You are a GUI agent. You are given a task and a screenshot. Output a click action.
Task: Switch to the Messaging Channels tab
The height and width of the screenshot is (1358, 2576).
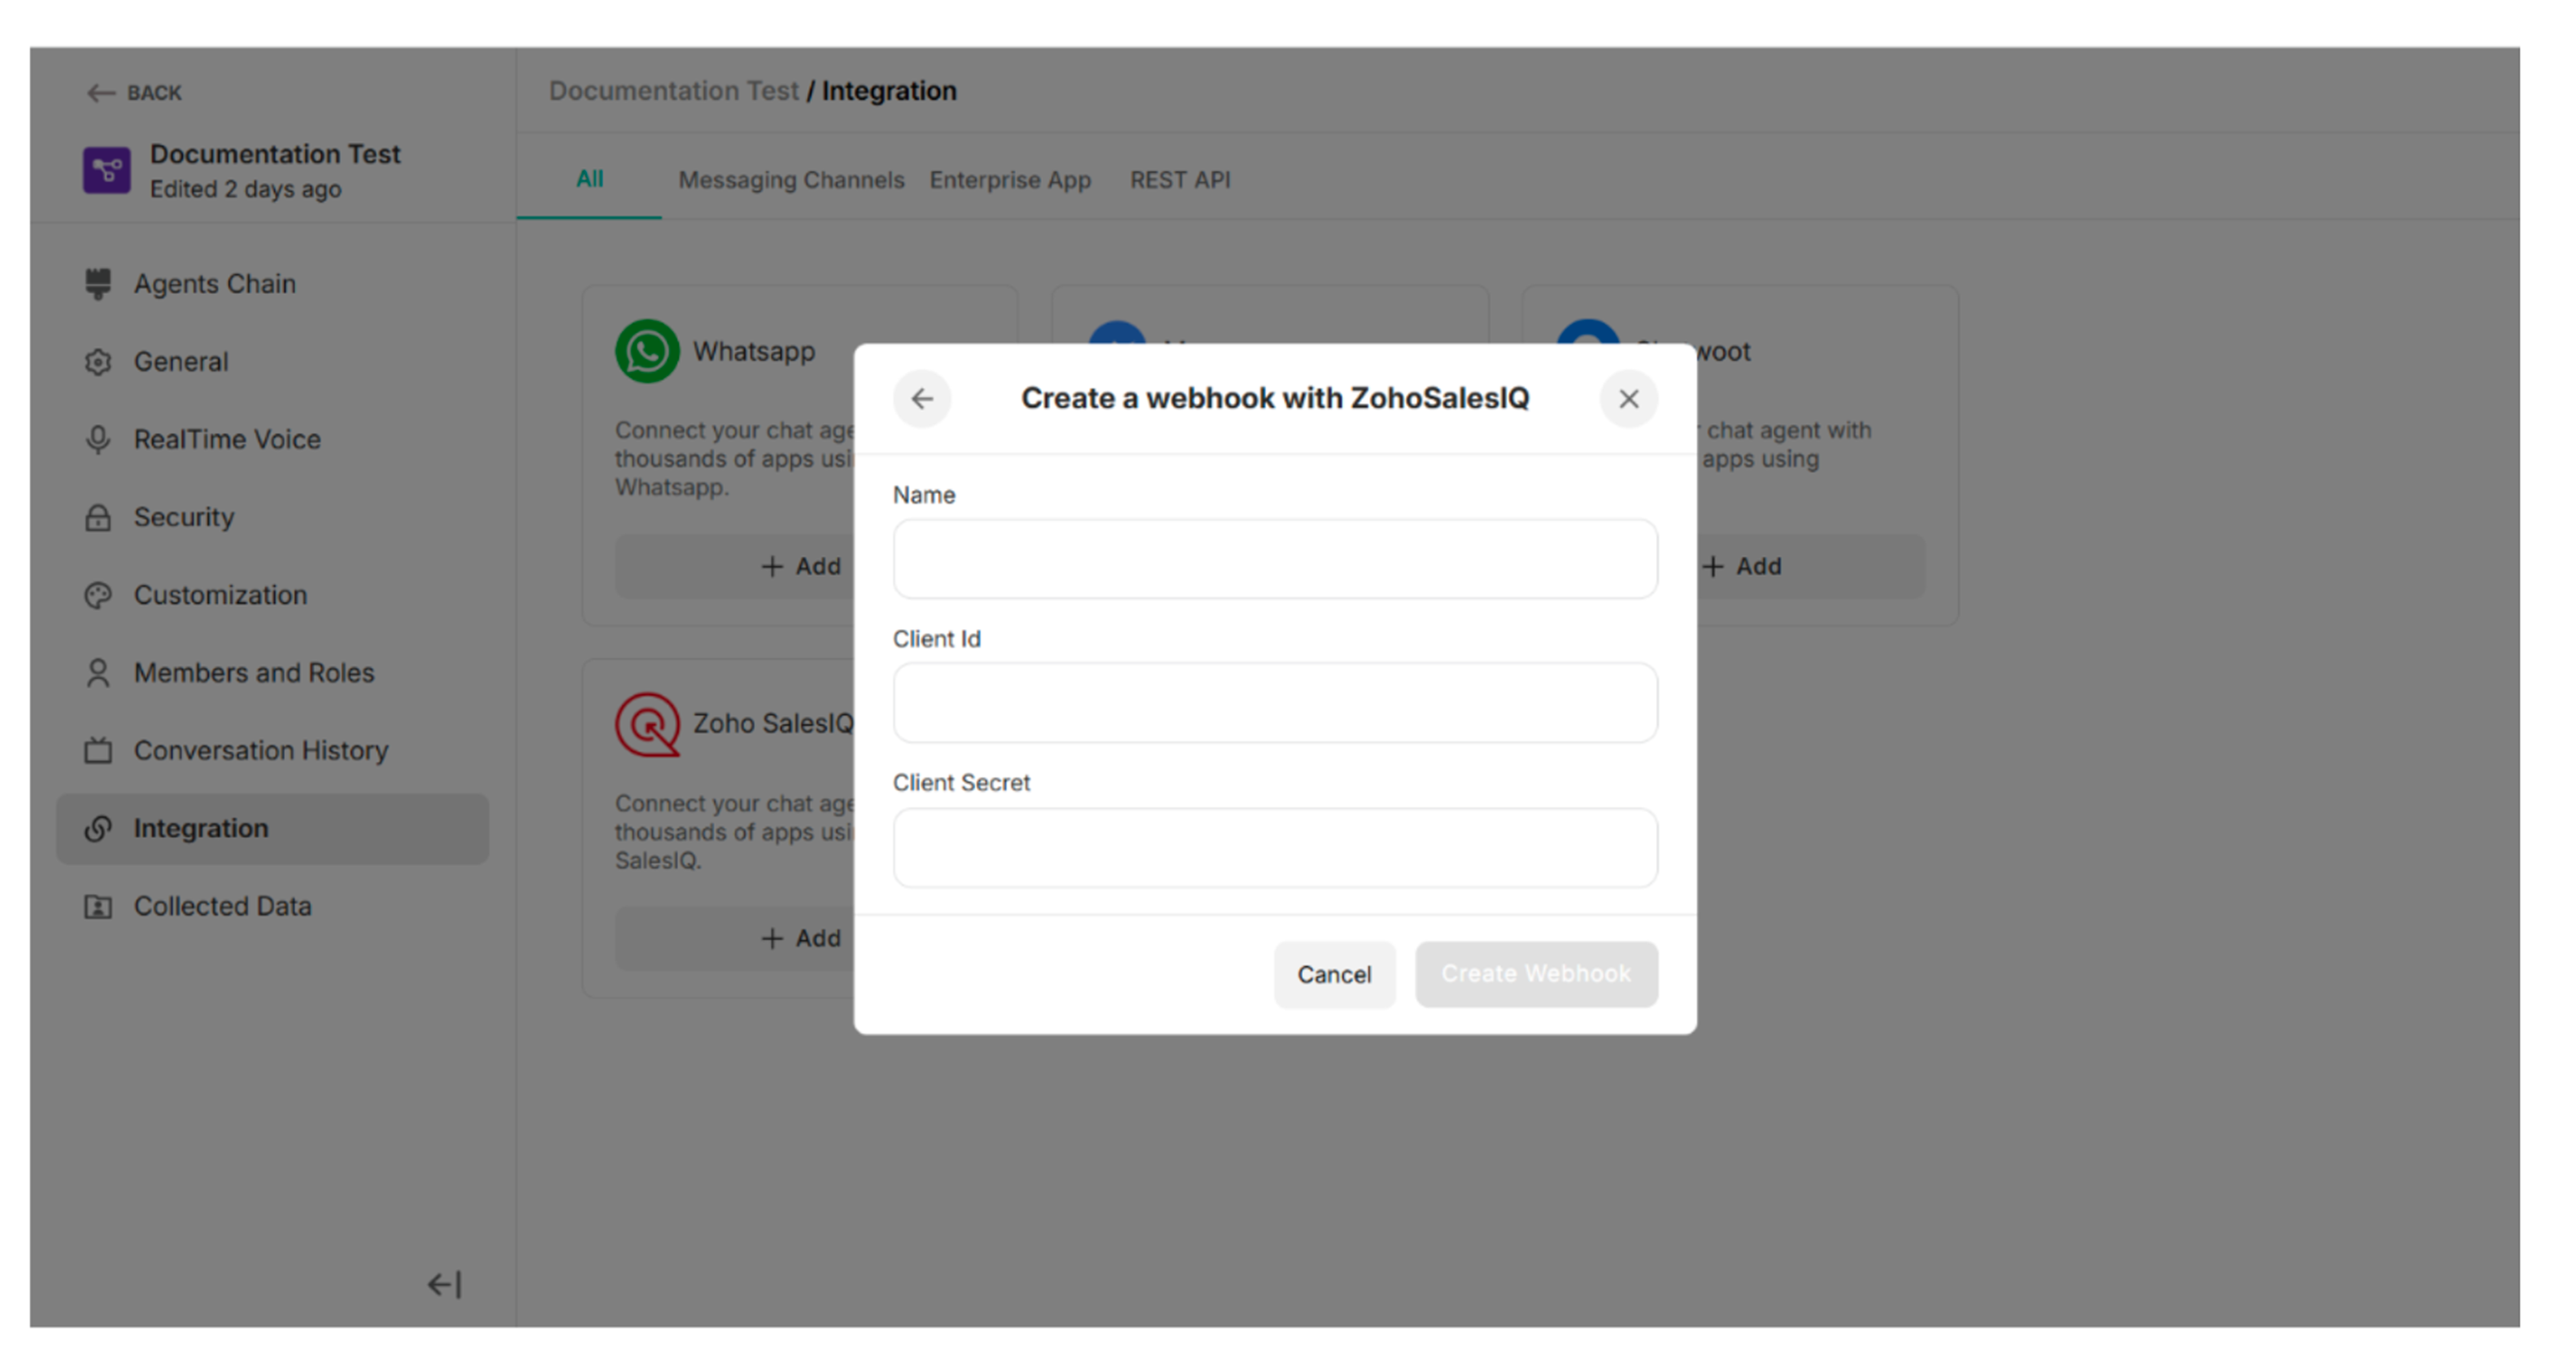tap(791, 180)
